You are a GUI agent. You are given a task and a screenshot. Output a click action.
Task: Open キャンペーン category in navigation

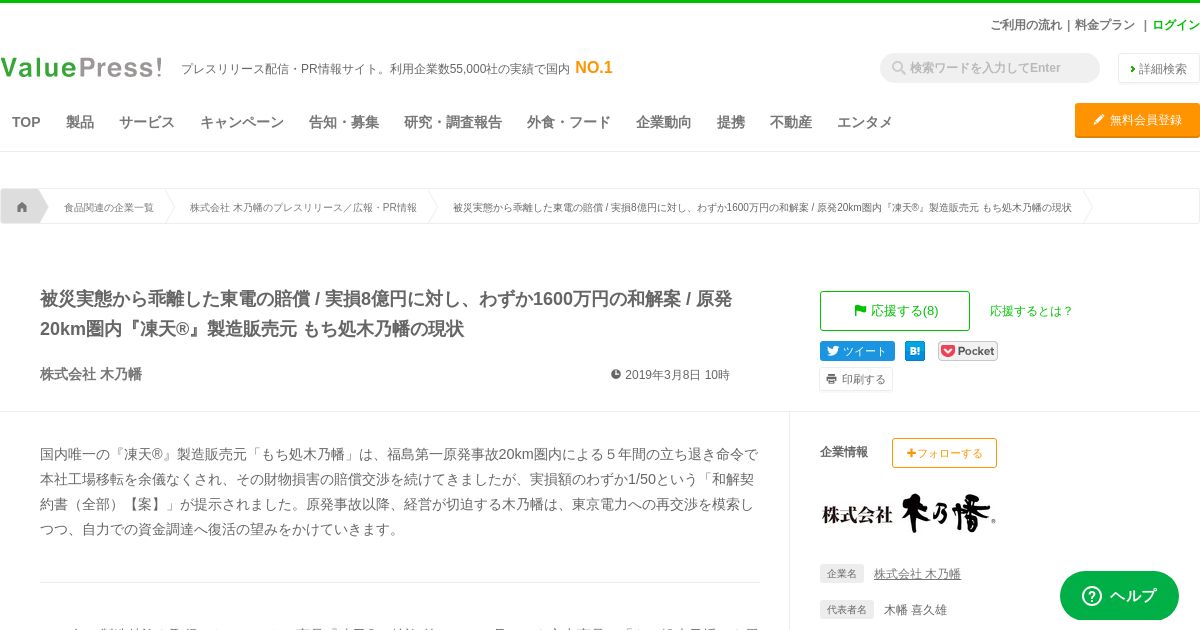pyautogui.click(x=242, y=122)
